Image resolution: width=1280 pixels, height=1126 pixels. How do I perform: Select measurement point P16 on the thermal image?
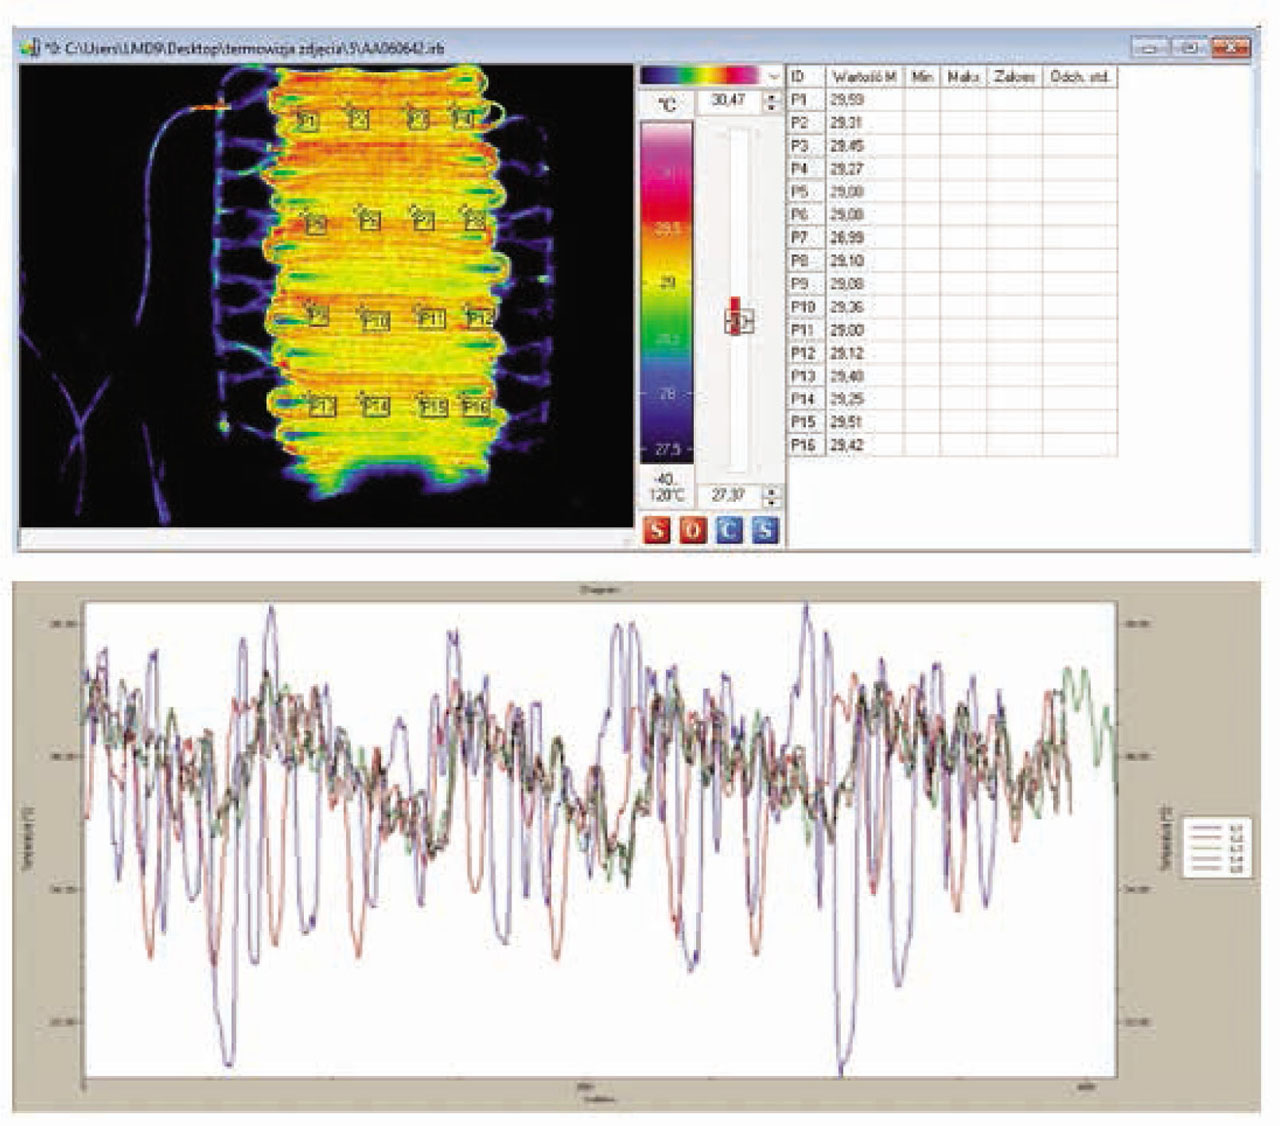click(477, 407)
